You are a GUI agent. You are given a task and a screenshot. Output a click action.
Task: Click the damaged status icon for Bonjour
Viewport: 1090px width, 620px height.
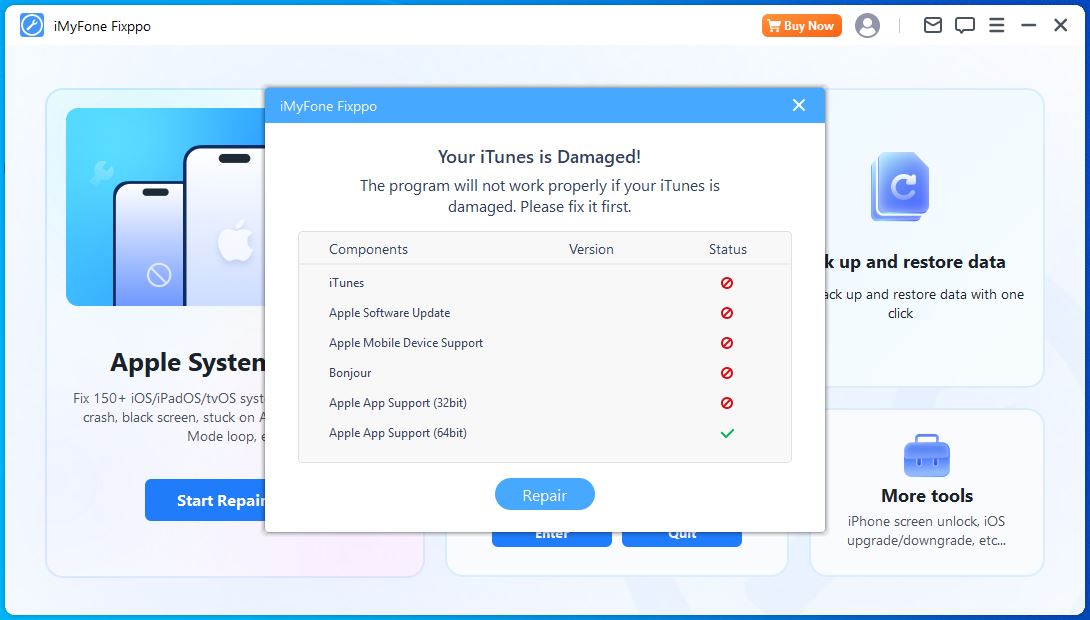point(727,373)
